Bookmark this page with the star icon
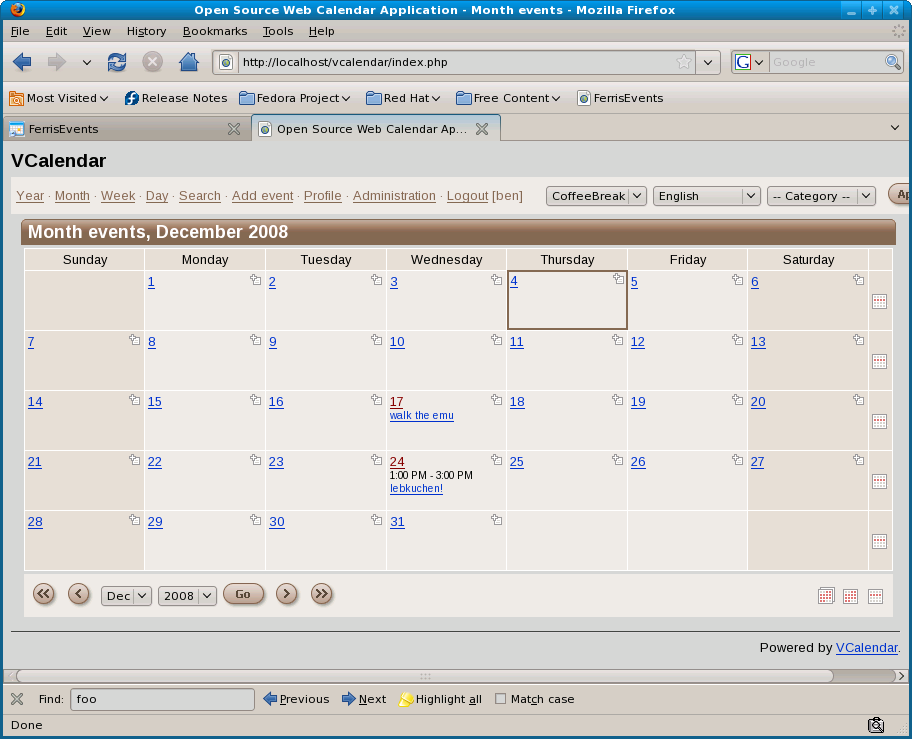 [684, 62]
